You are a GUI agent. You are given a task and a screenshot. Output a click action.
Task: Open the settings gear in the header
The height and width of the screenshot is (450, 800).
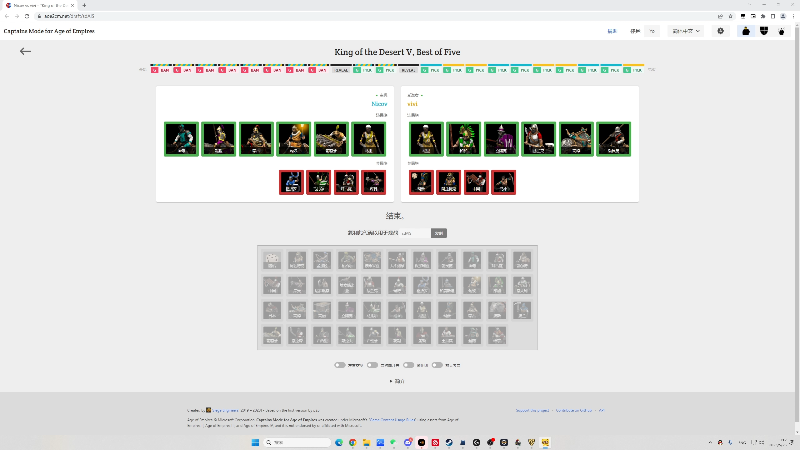(720, 31)
